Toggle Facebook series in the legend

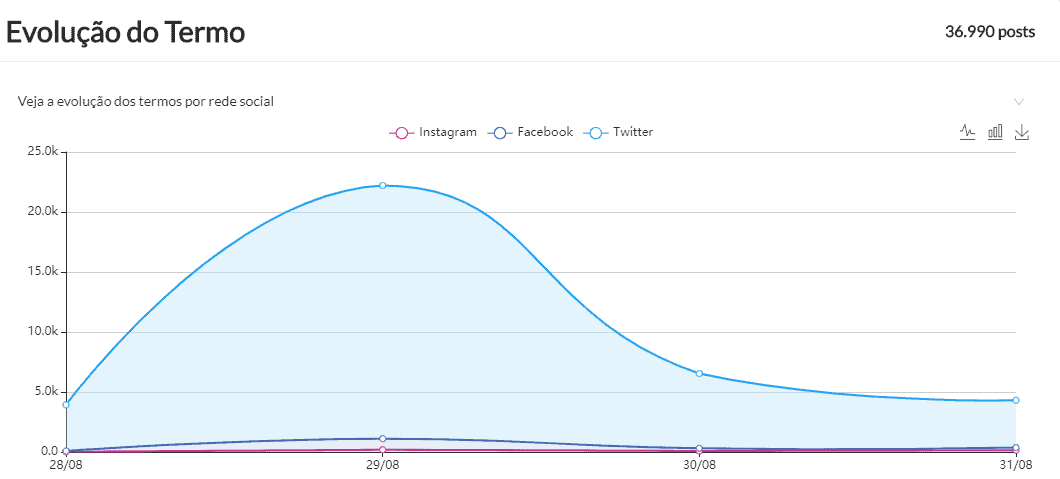click(532, 132)
